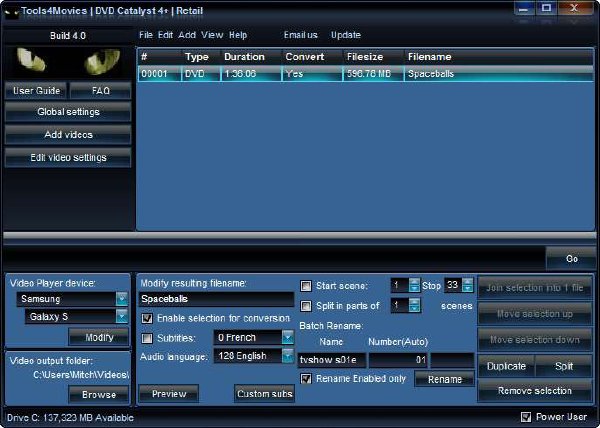Increase the Start scene spinner value

414,282
